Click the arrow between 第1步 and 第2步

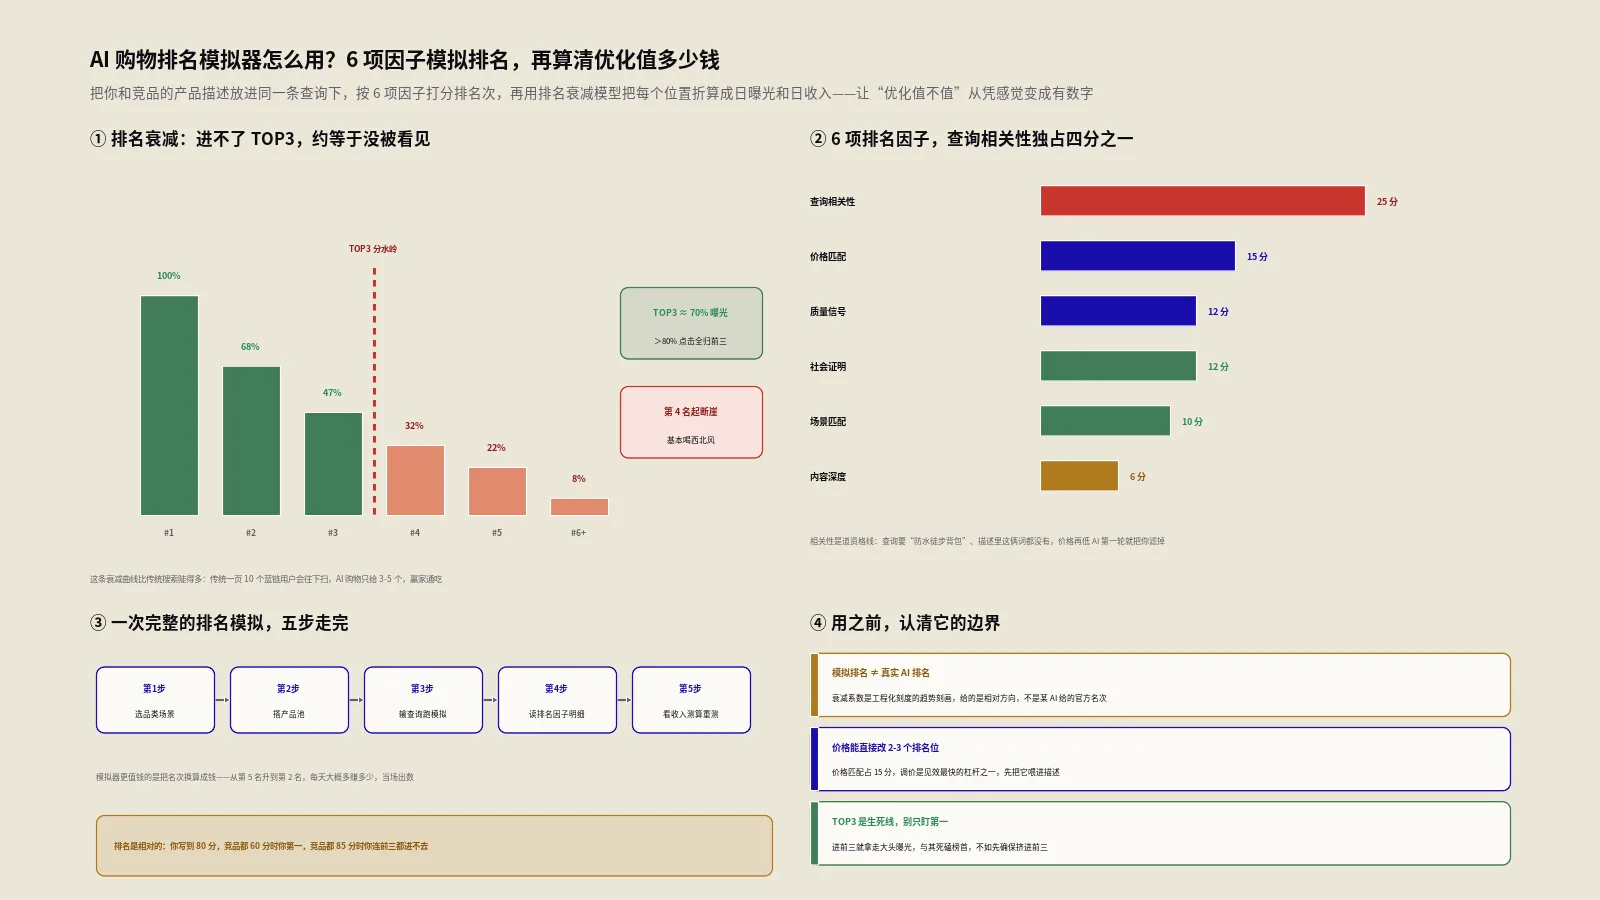222,700
